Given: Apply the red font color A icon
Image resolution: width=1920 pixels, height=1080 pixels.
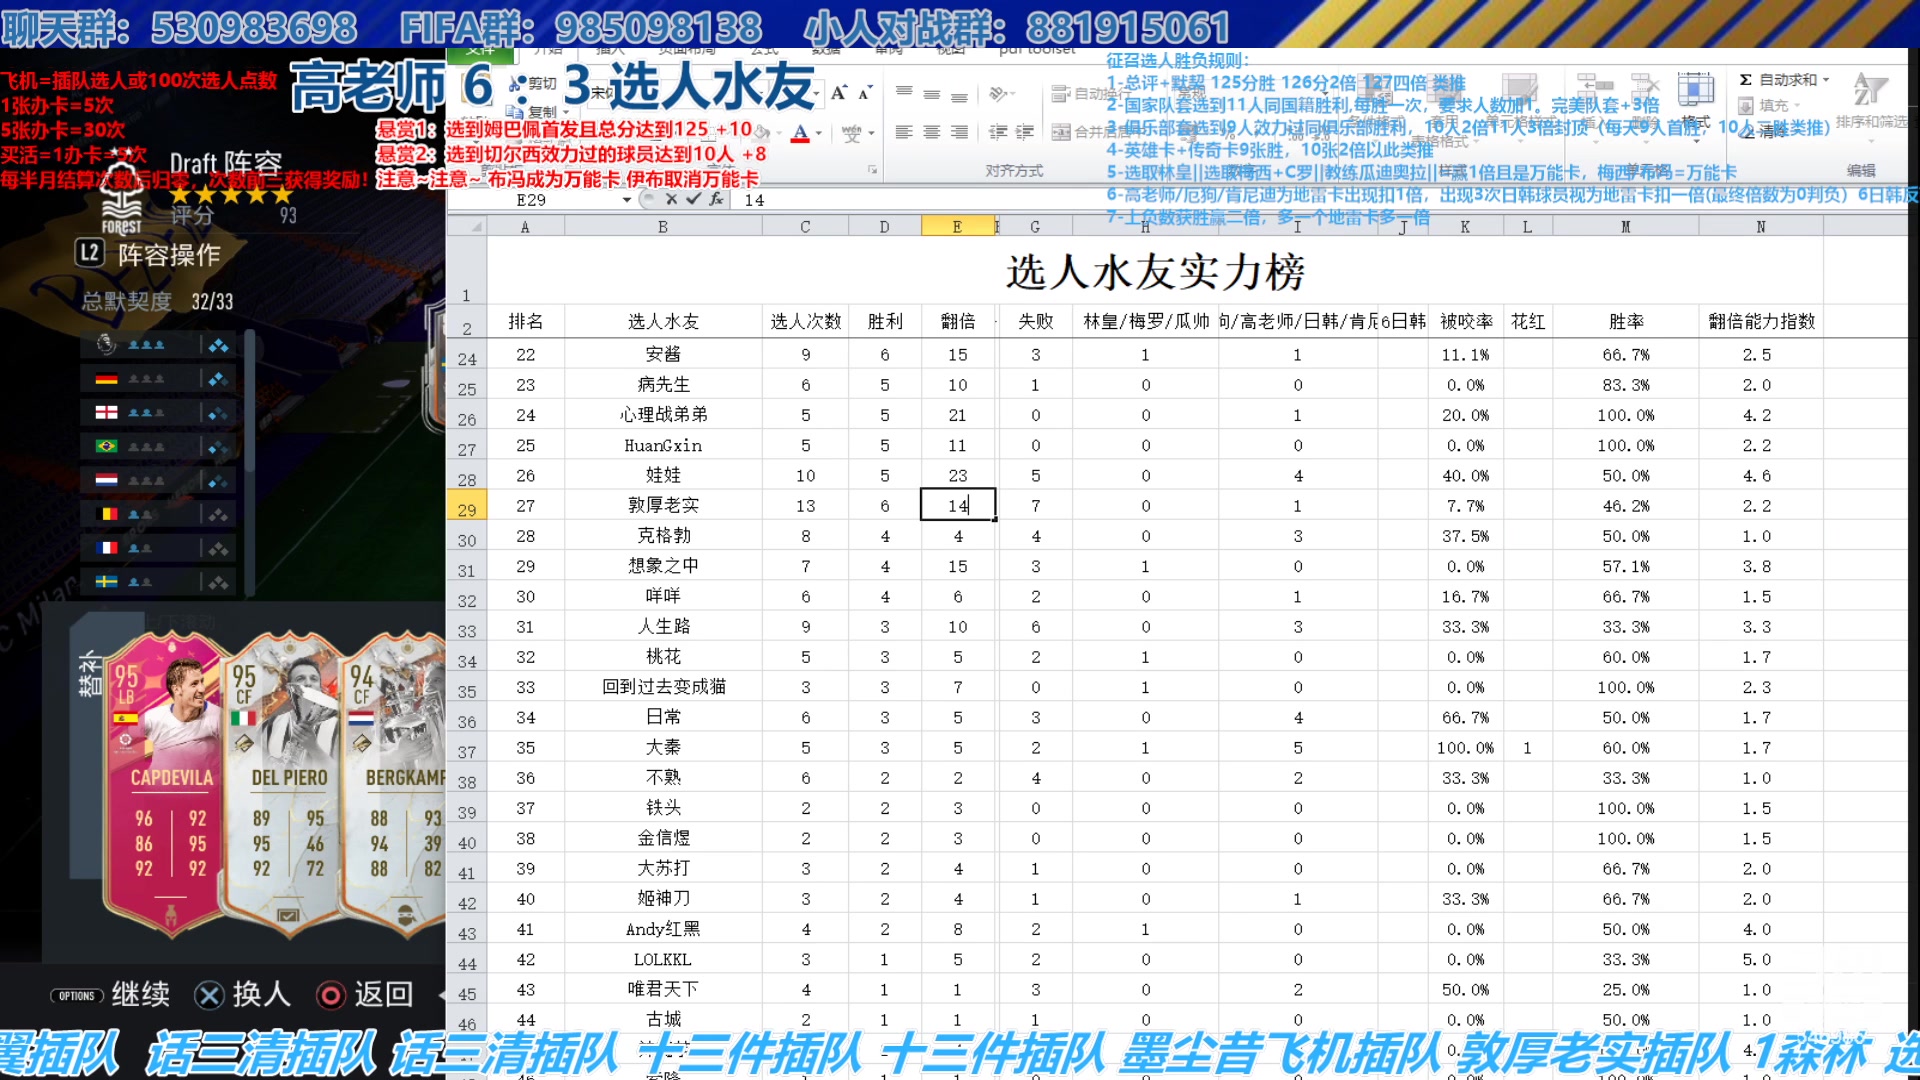Looking at the screenshot, I should [800, 133].
